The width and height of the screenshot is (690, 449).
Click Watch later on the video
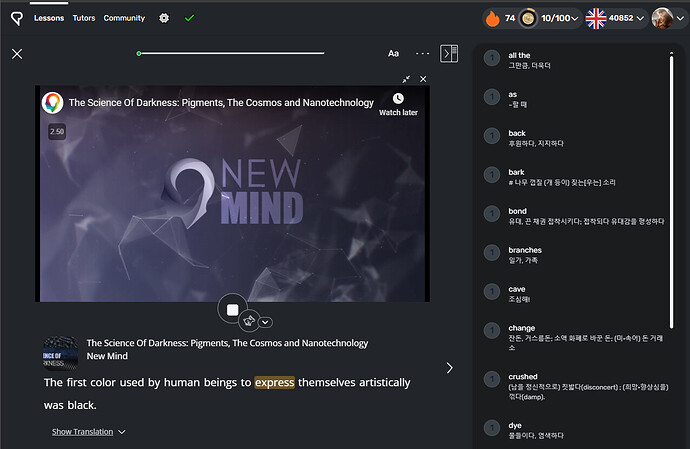[x=398, y=104]
